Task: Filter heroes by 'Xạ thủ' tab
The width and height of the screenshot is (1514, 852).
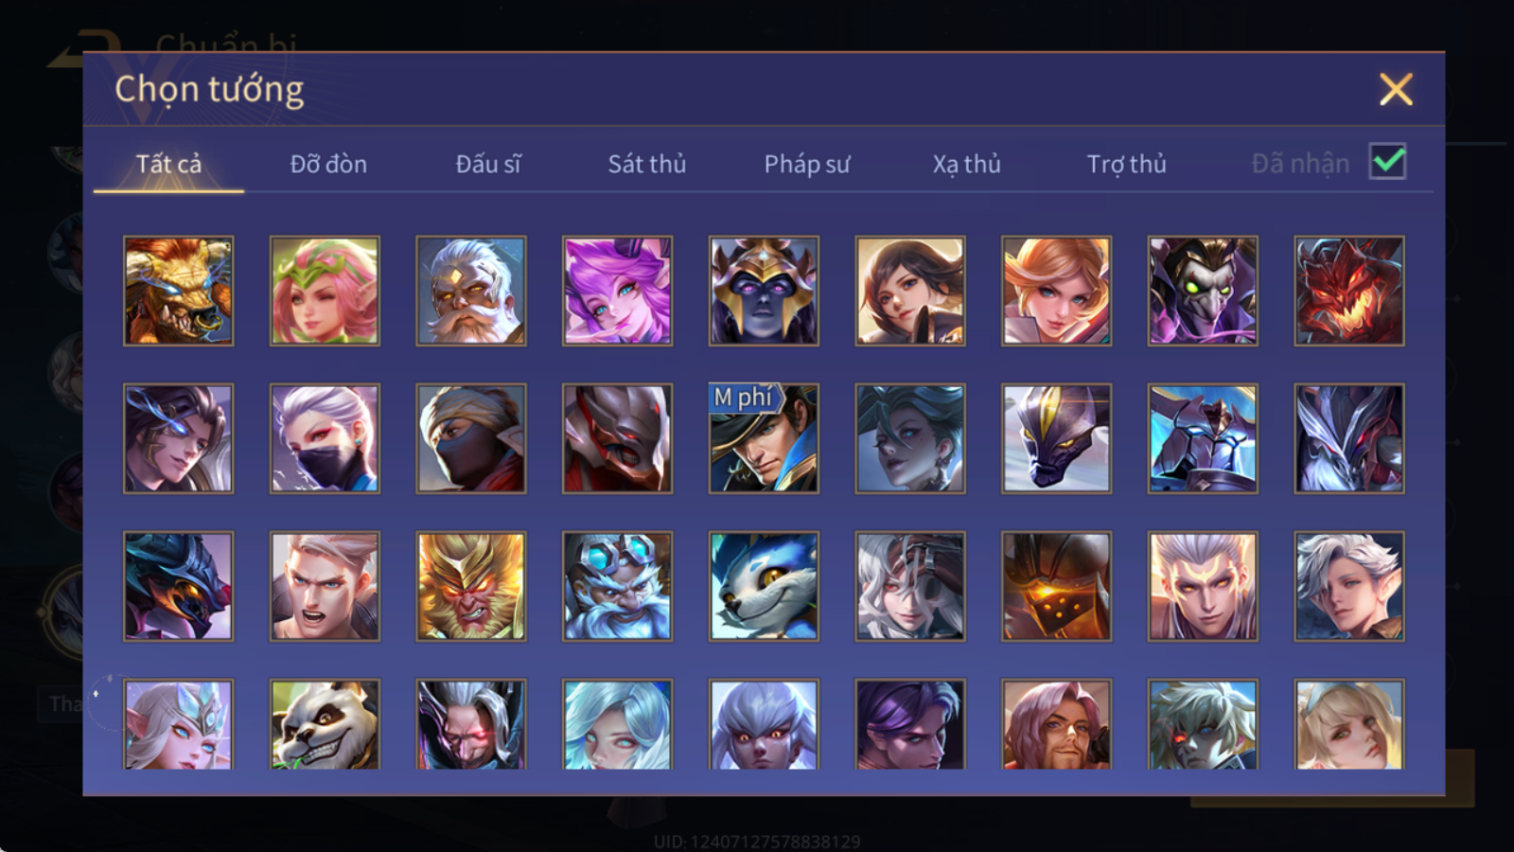Action: pyautogui.click(x=966, y=164)
